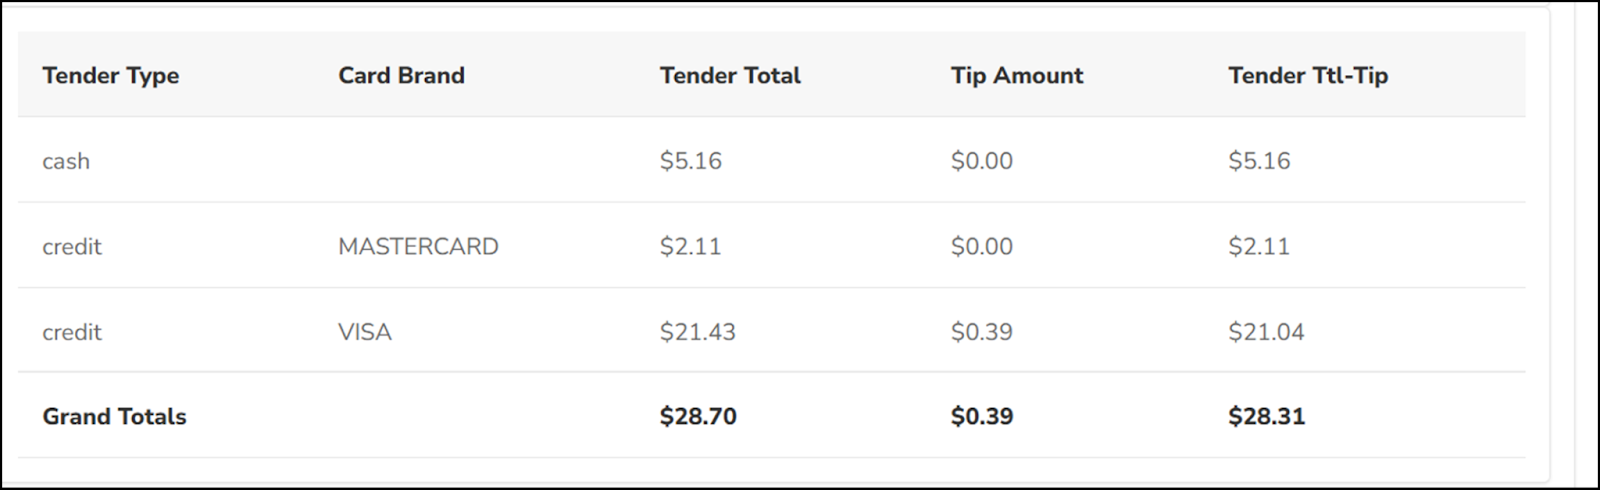The height and width of the screenshot is (490, 1600).
Task: Click the cash row's $0.00 tip amount
Action: (x=981, y=161)
